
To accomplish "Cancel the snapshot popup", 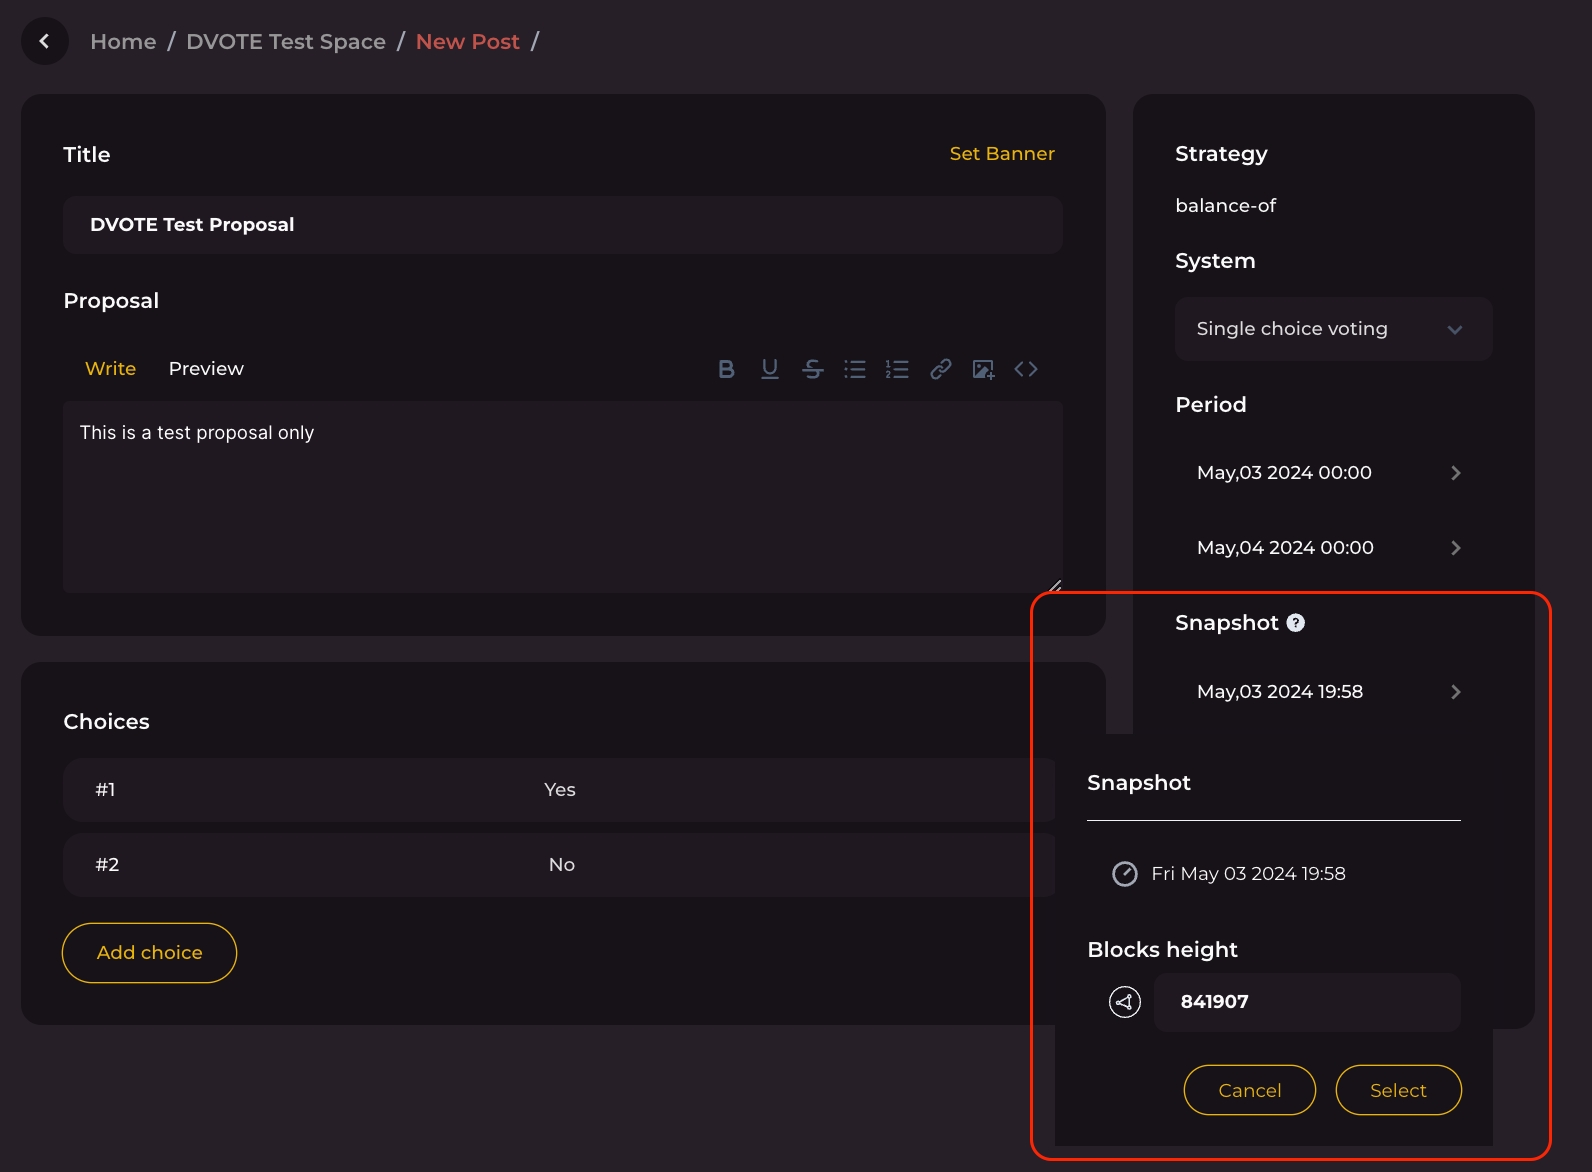I will [x=1249, y=1090].
